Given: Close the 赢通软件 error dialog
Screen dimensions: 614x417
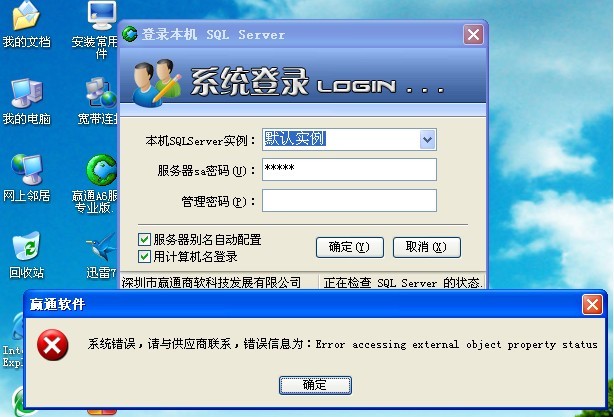Looking at the screenshot, I should [592, 305].
